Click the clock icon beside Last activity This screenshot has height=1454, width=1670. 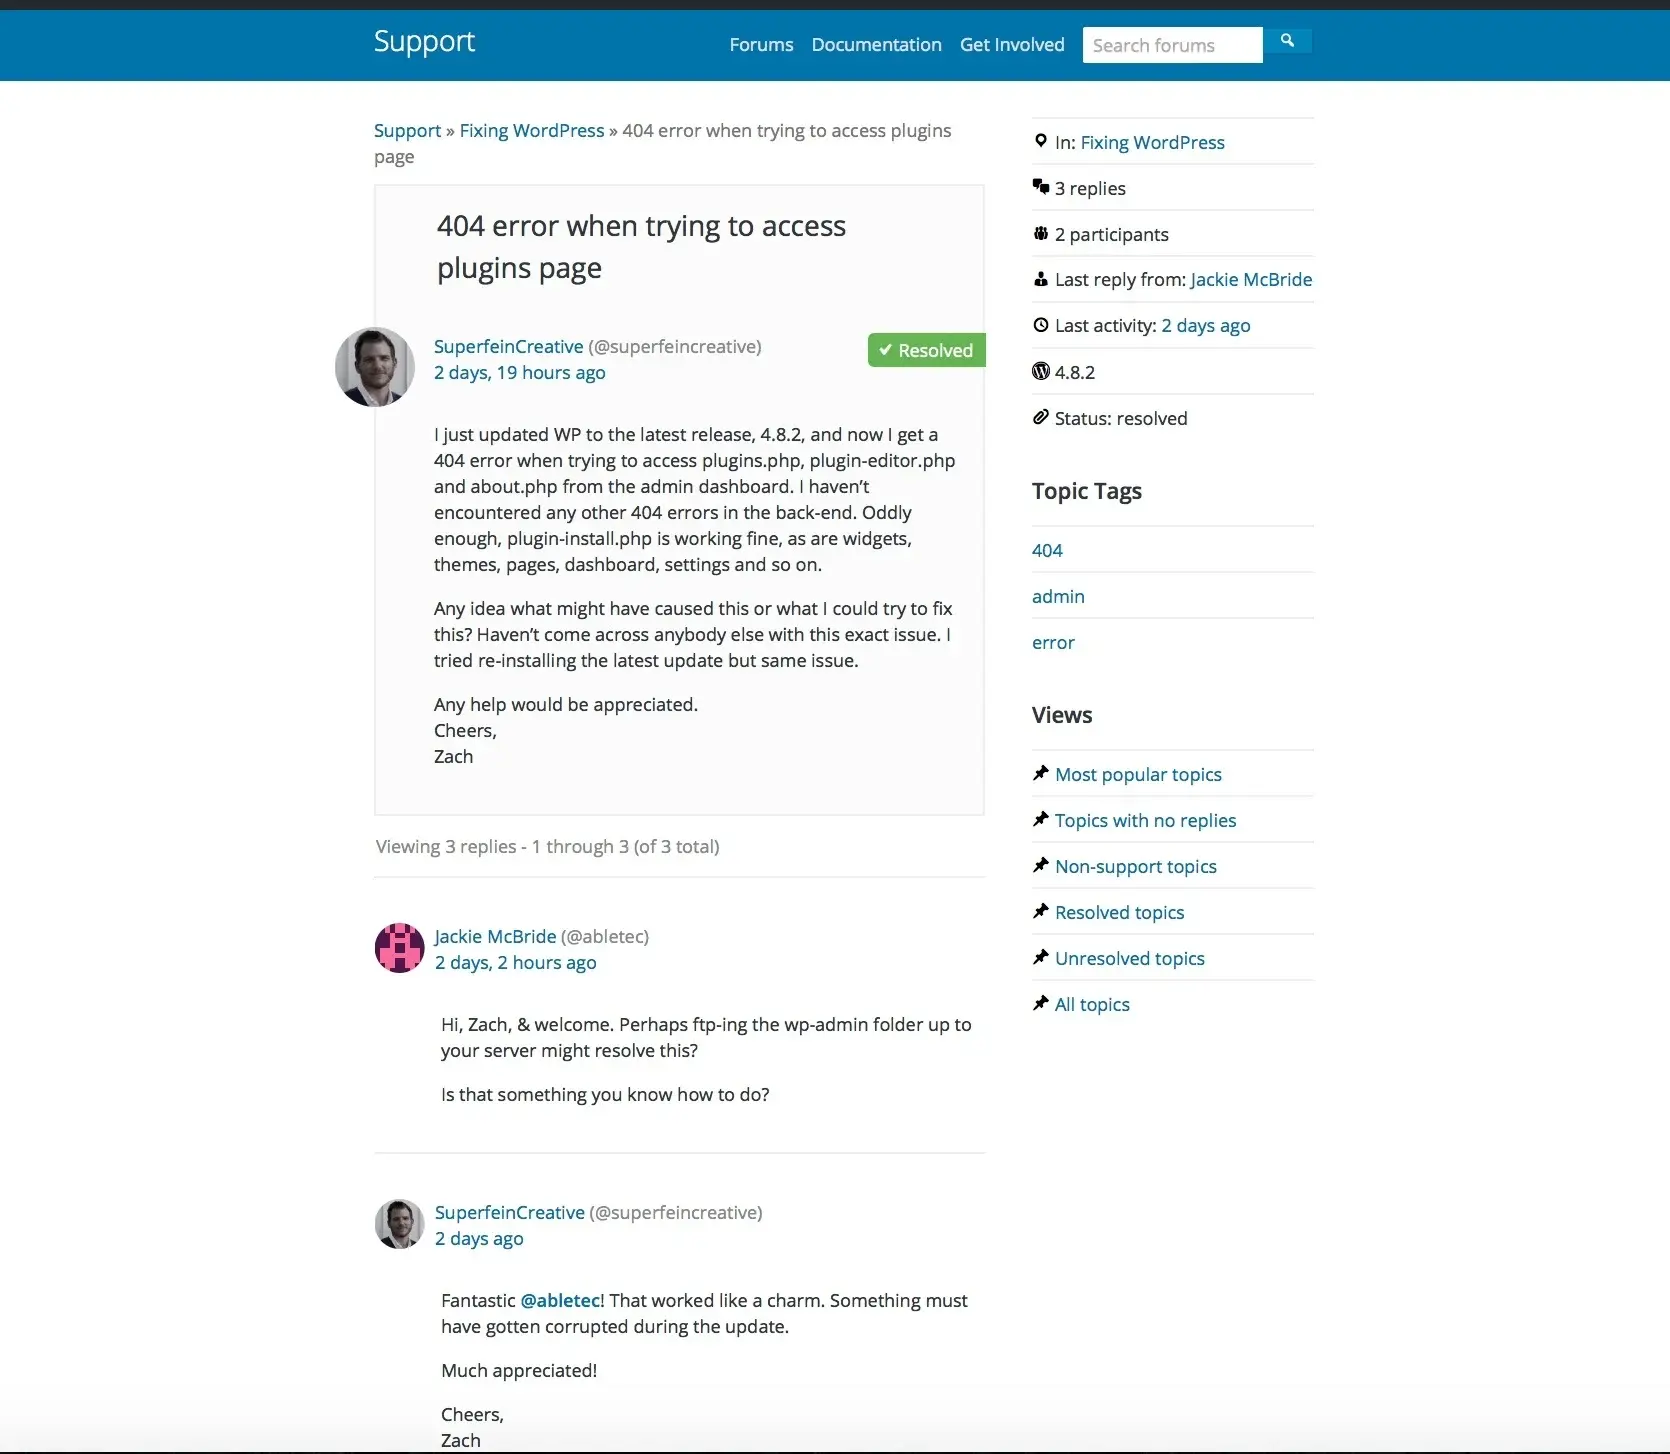coord(1041,325)
